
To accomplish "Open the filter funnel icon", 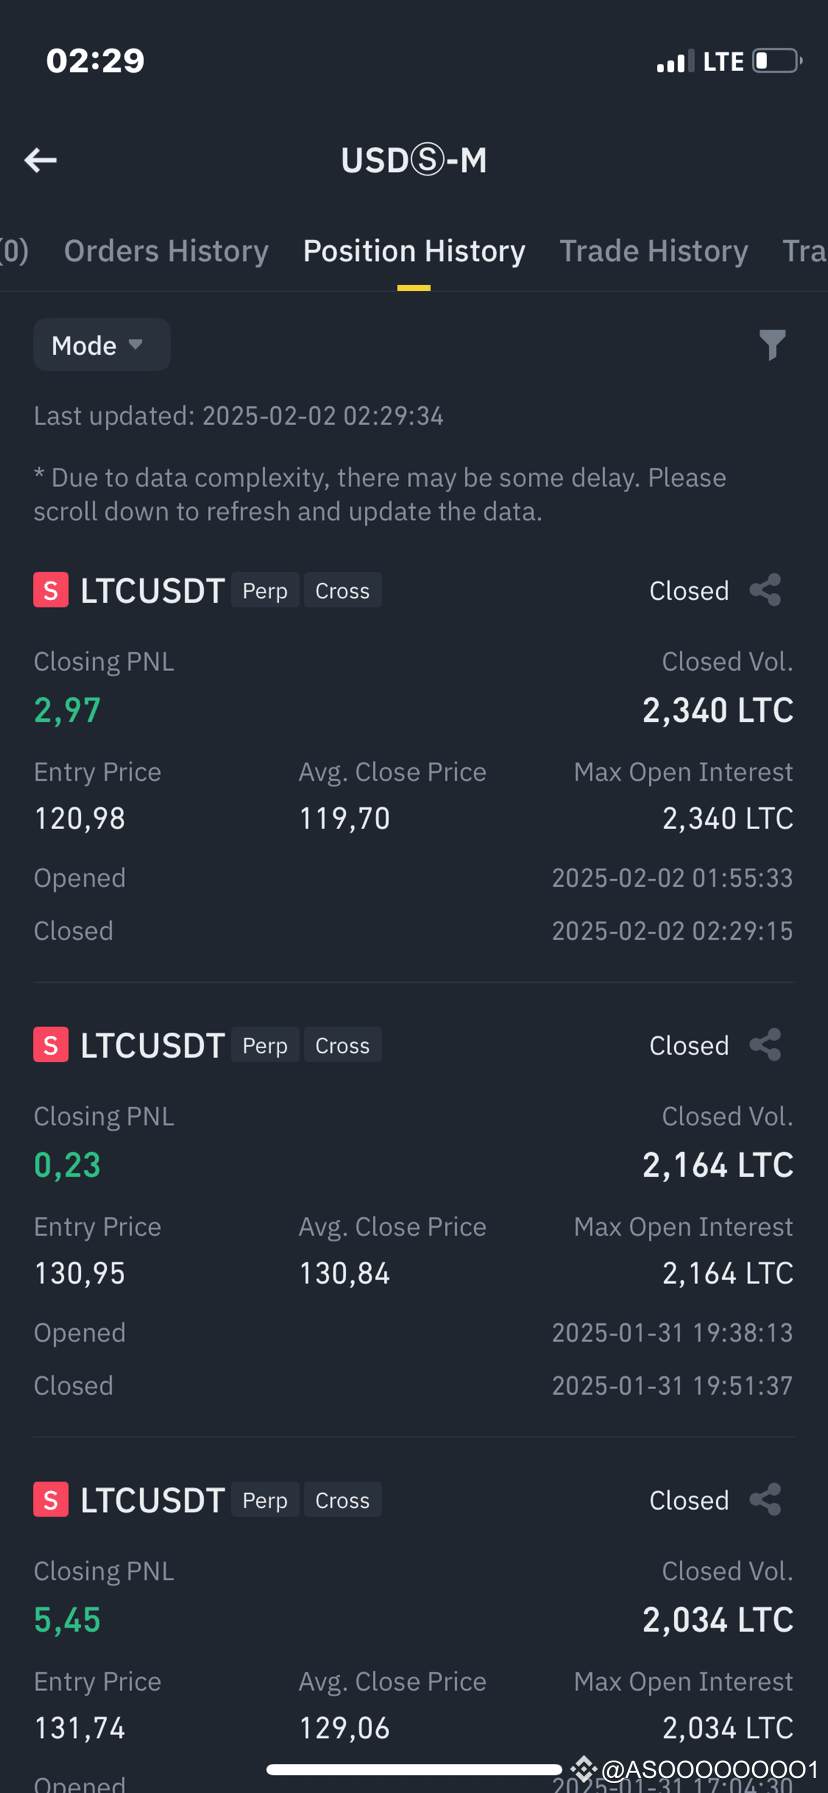I will click(x=772, y=345).
